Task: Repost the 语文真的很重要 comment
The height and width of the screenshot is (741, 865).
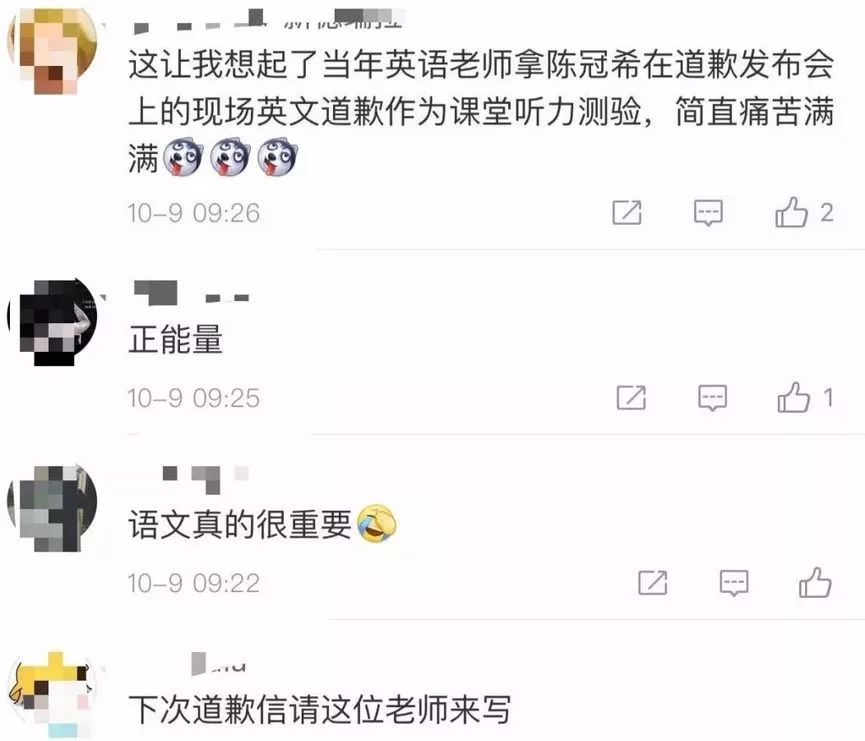Action: click(x=653, y=583)
